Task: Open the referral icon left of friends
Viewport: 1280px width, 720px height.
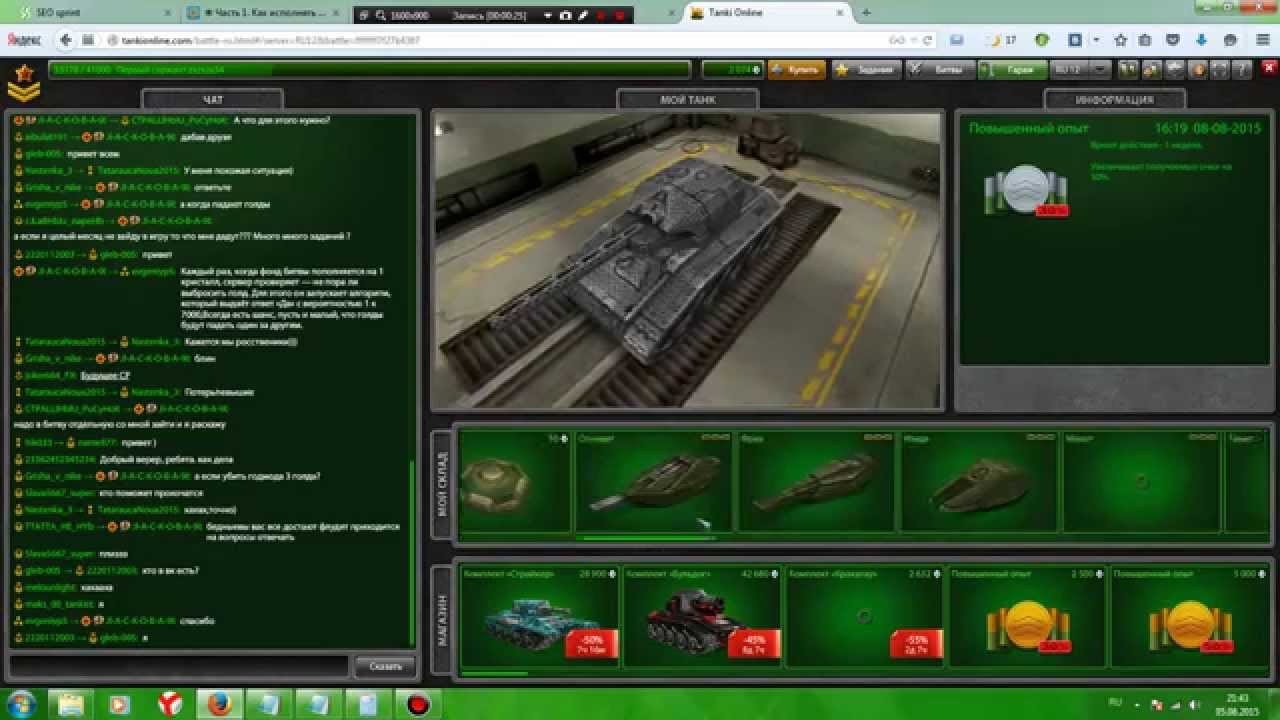Action: coord(1127,70)
